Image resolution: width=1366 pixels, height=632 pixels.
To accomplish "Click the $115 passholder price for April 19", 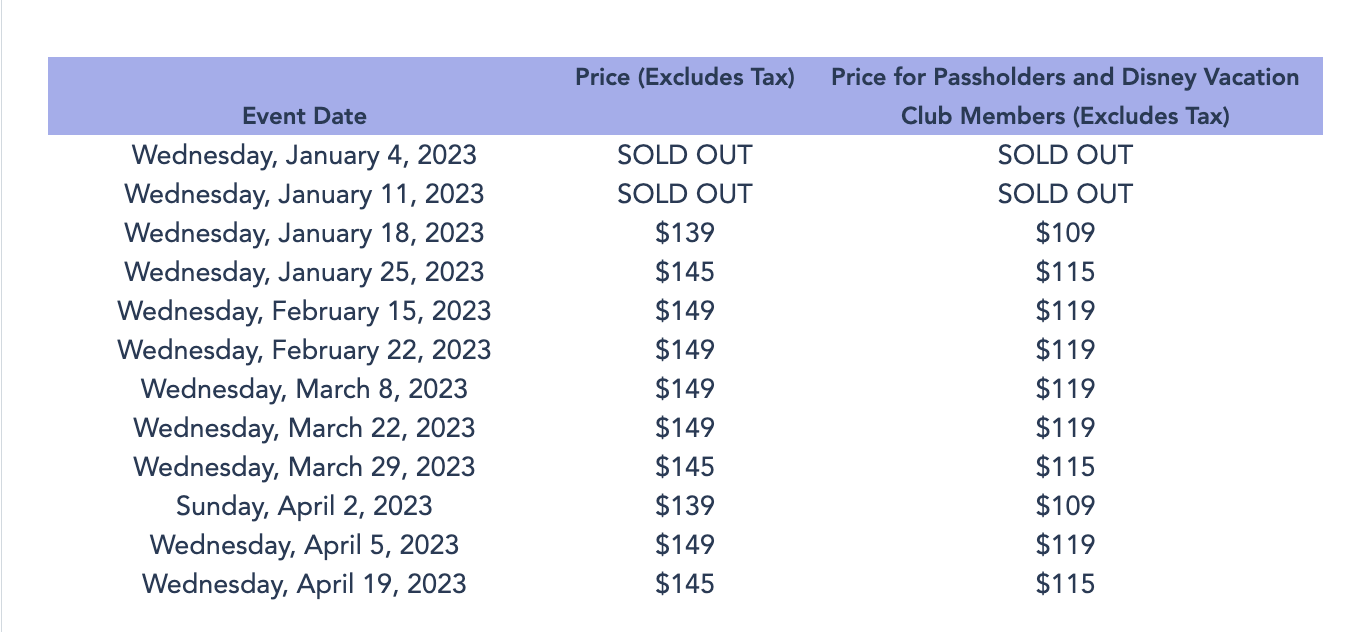I will pos(1065,584).
